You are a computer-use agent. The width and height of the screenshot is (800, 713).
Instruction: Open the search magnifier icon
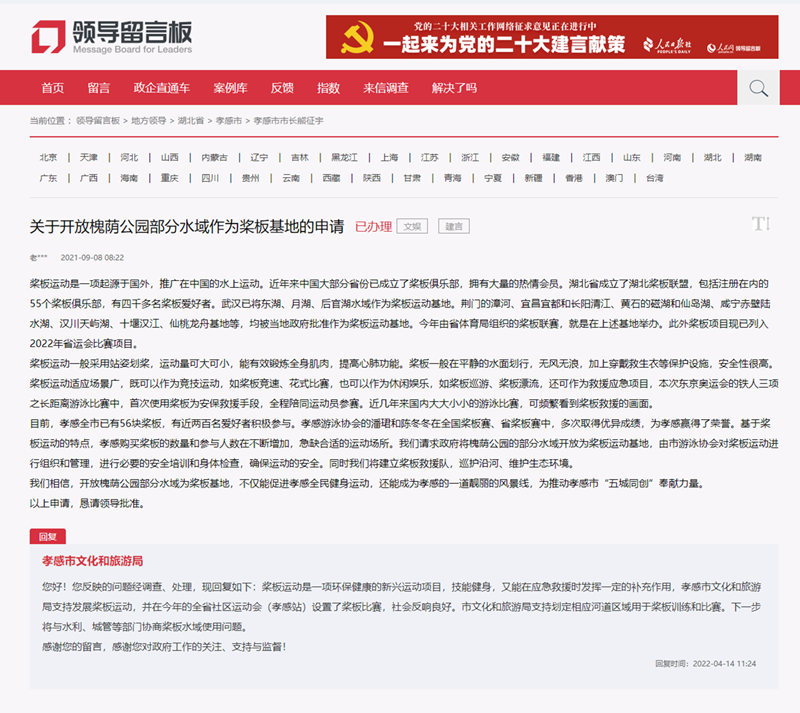coord(758,88)
